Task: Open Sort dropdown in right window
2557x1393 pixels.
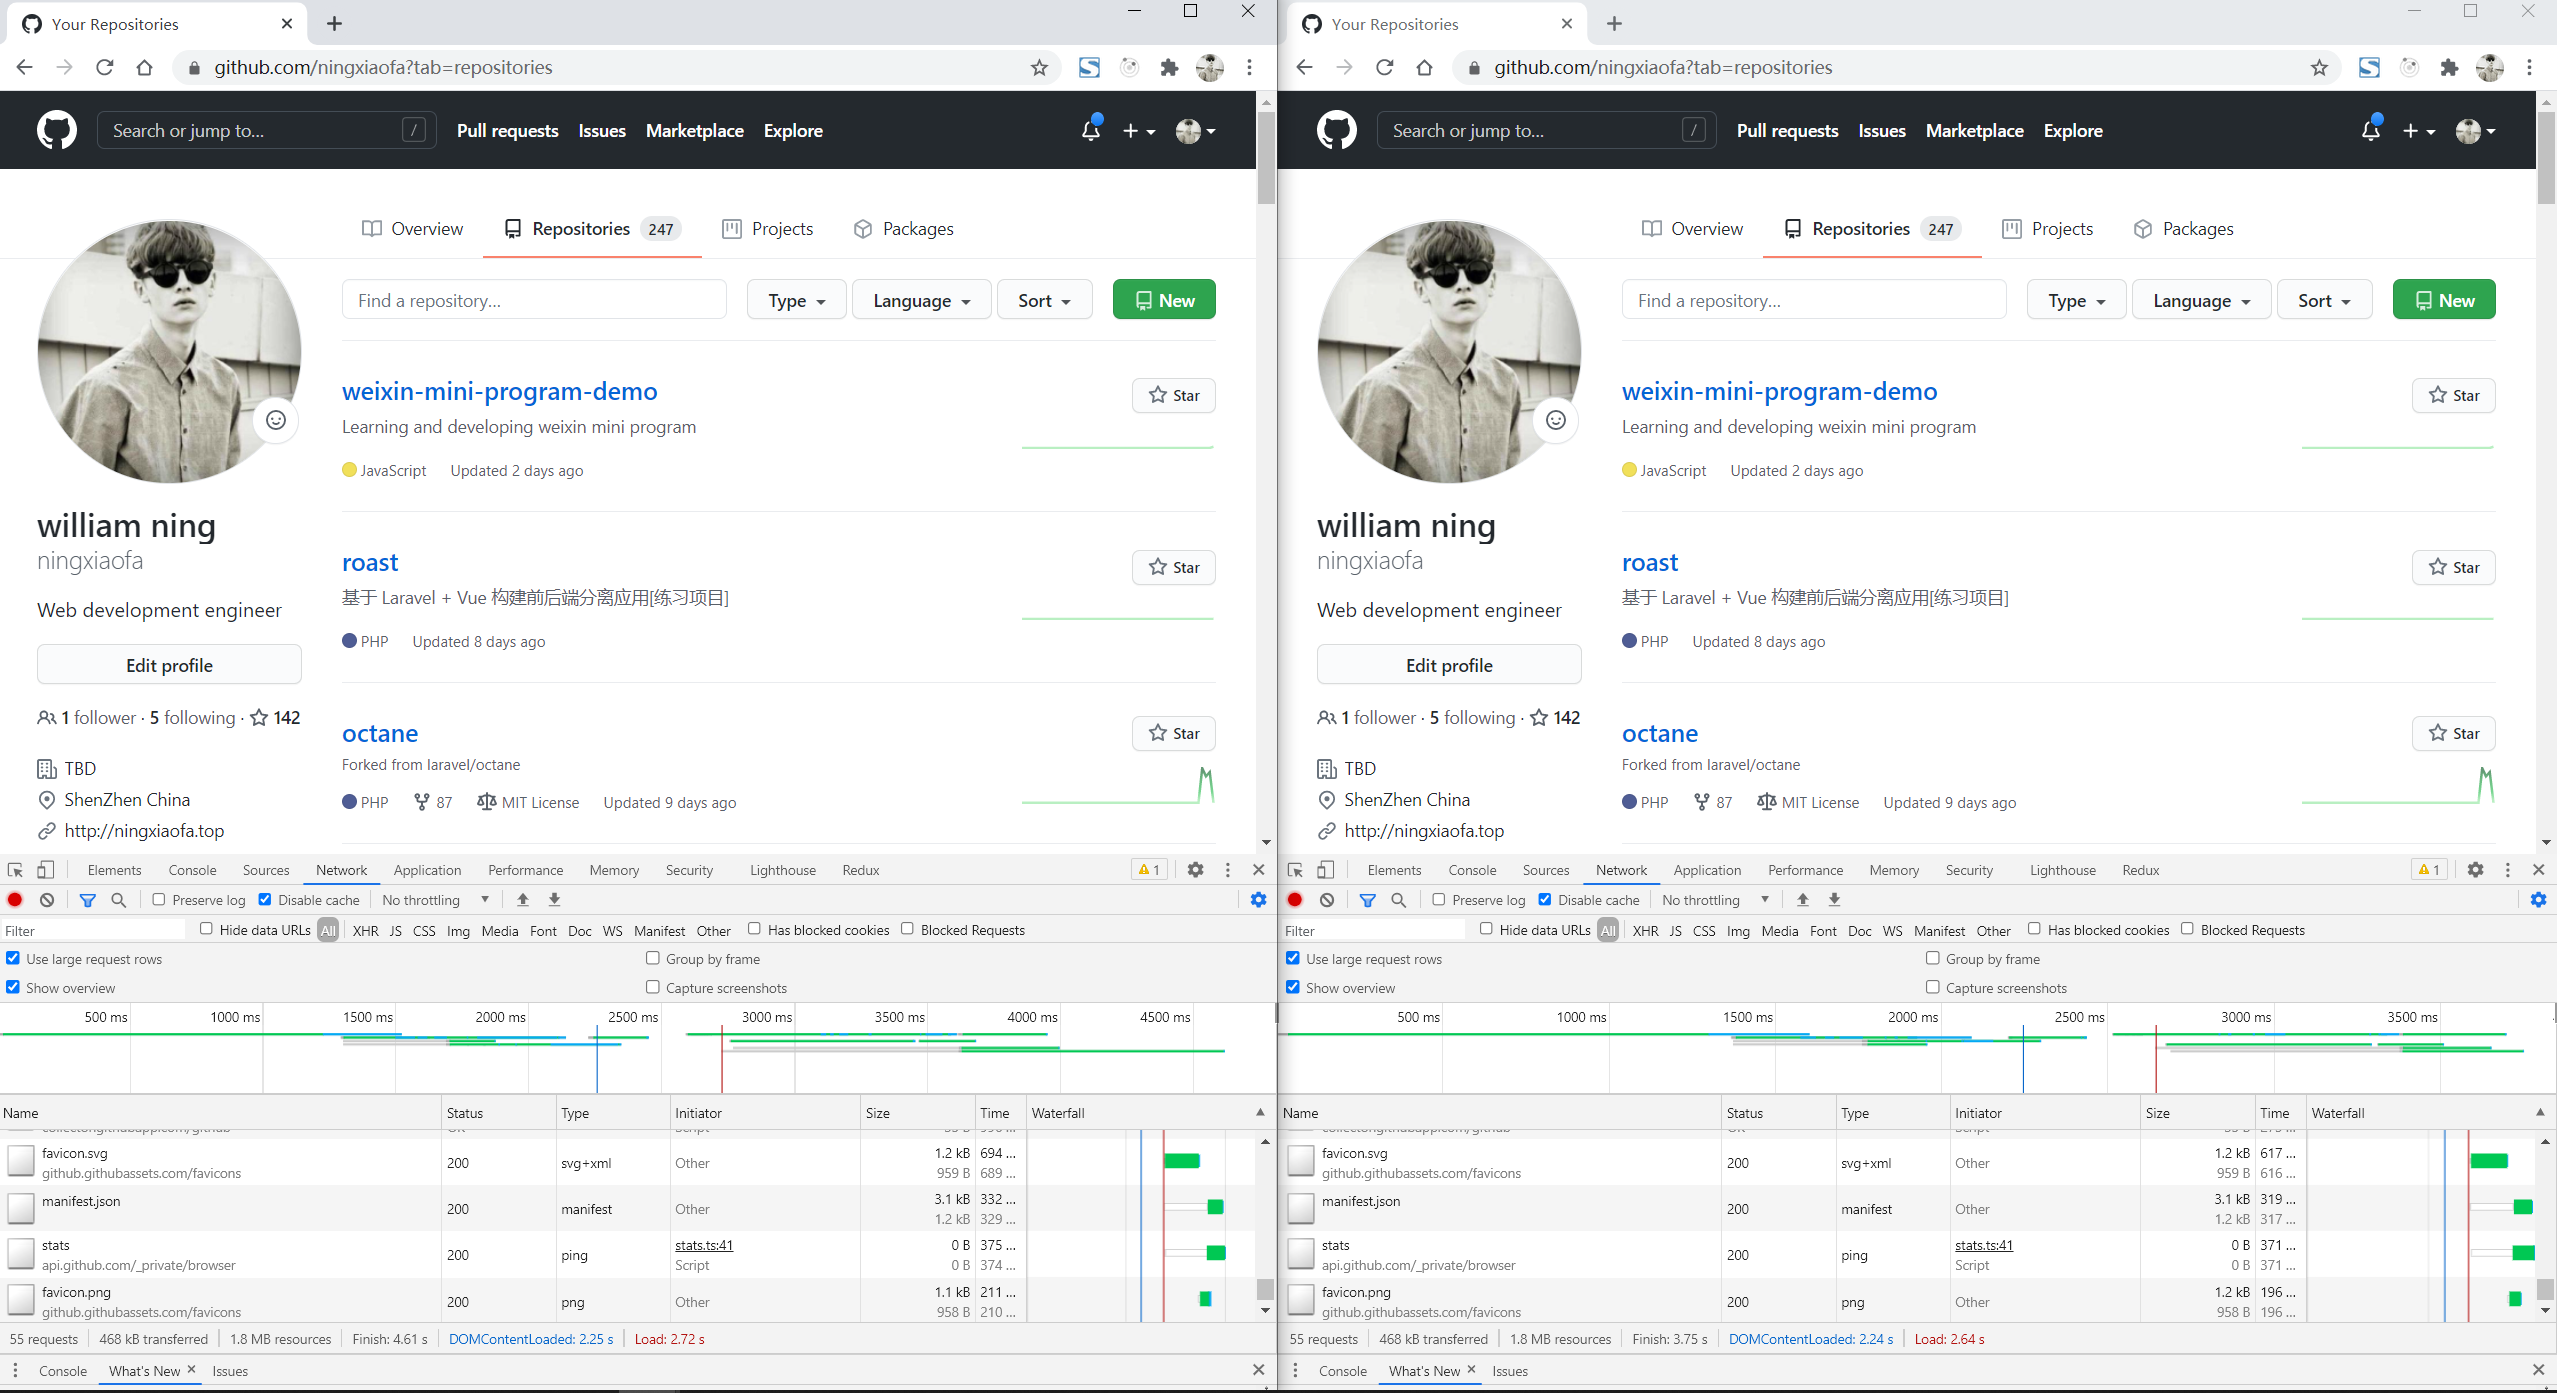Action: tap(2324, 300)
